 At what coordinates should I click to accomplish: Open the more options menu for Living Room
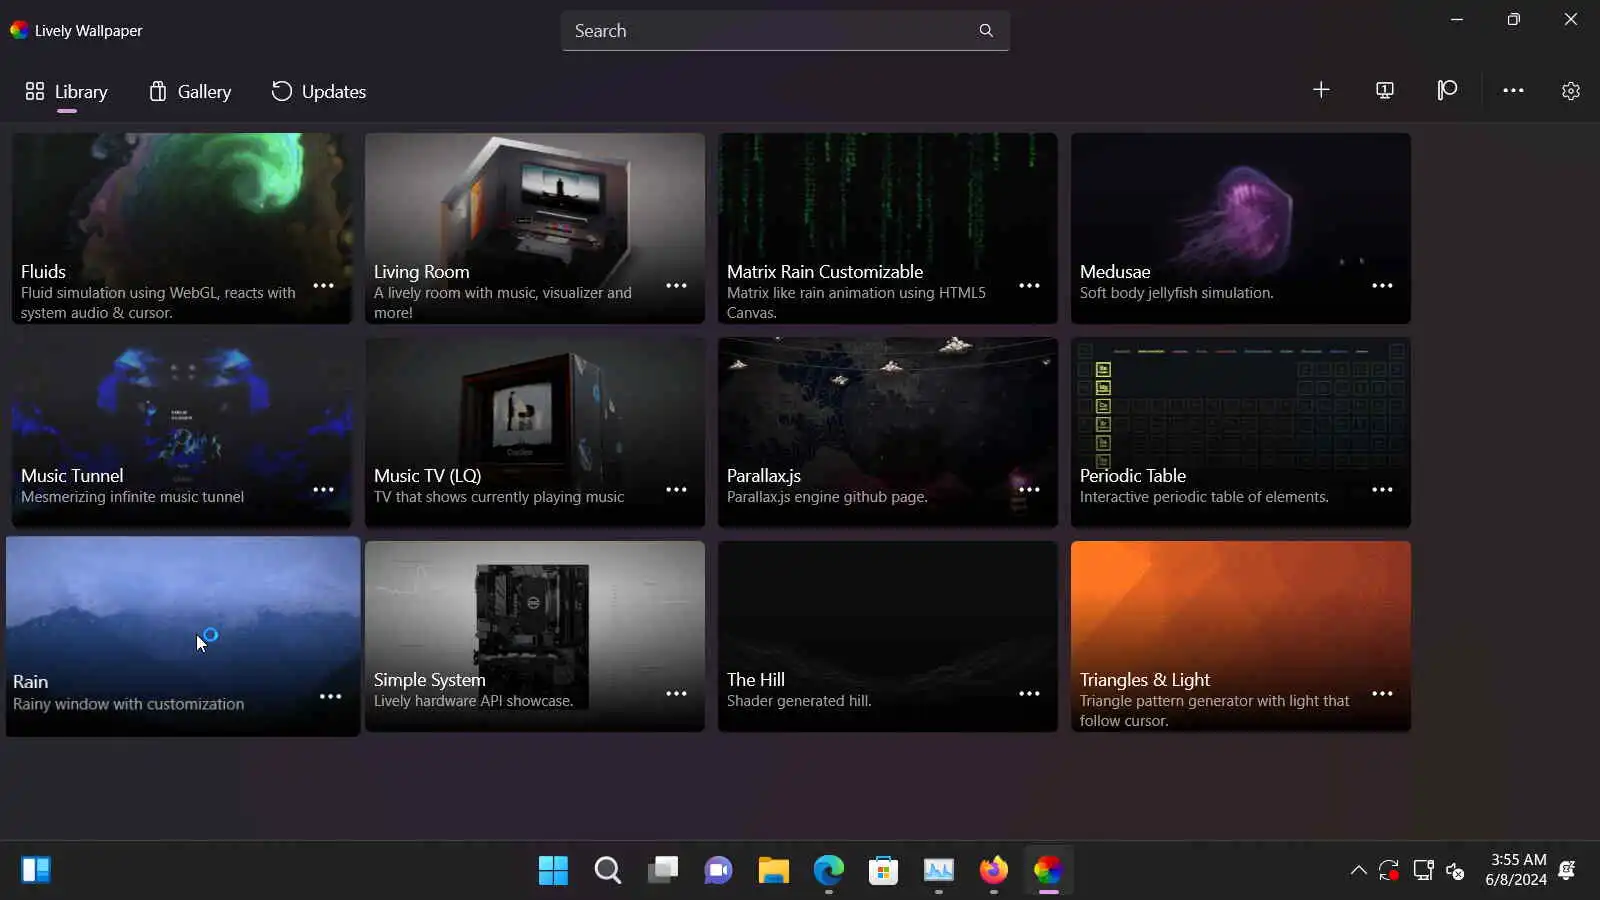676,286
